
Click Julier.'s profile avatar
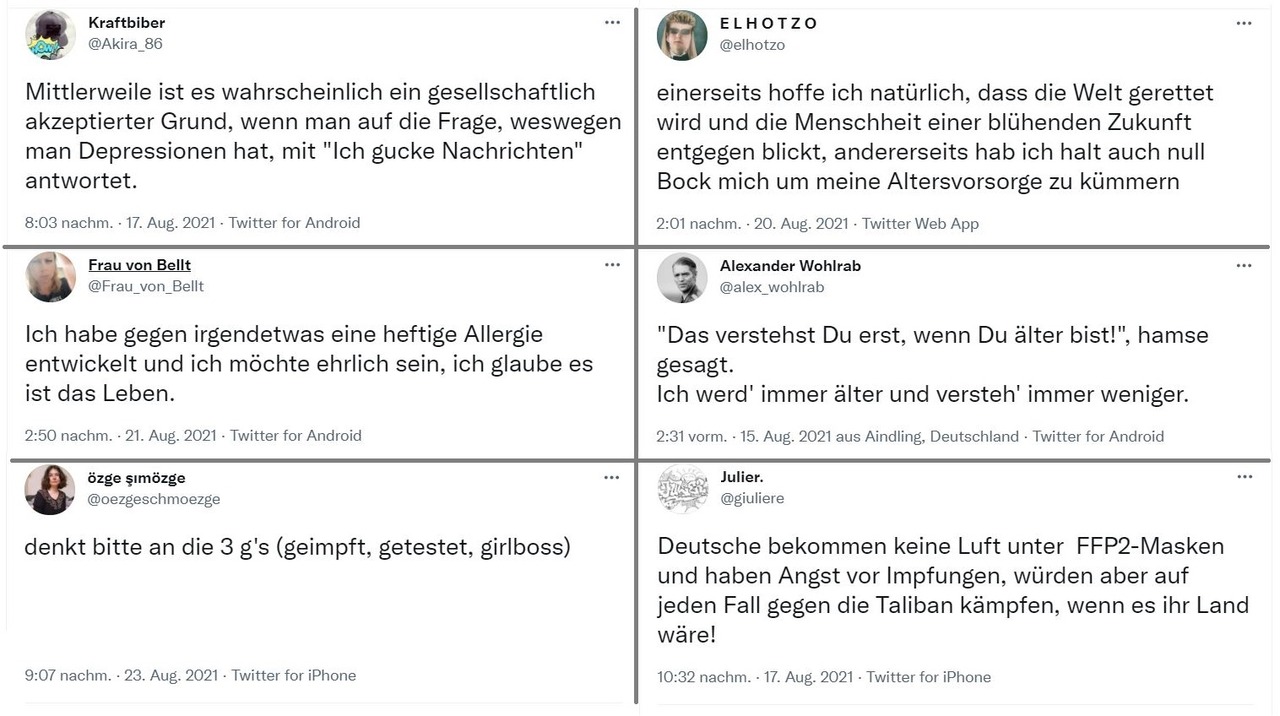tap(682, 490)
